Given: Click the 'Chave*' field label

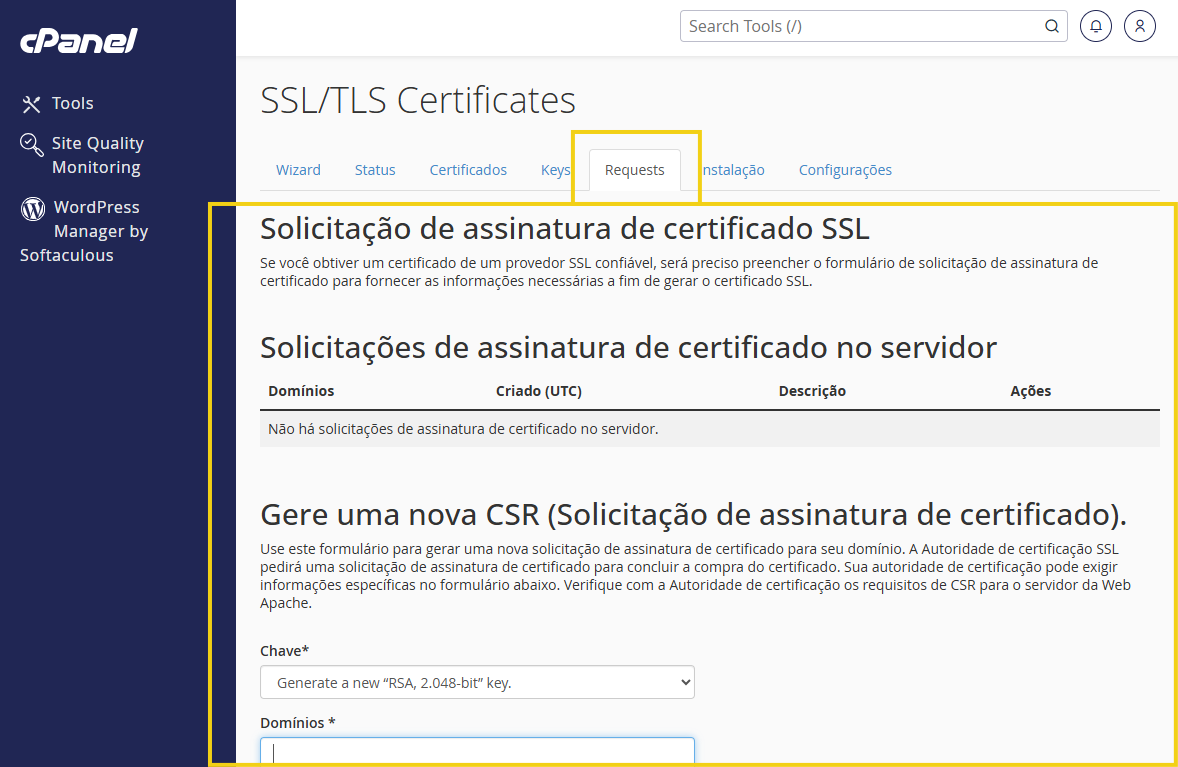Looking at the screenshot, I should pos(285,651).
